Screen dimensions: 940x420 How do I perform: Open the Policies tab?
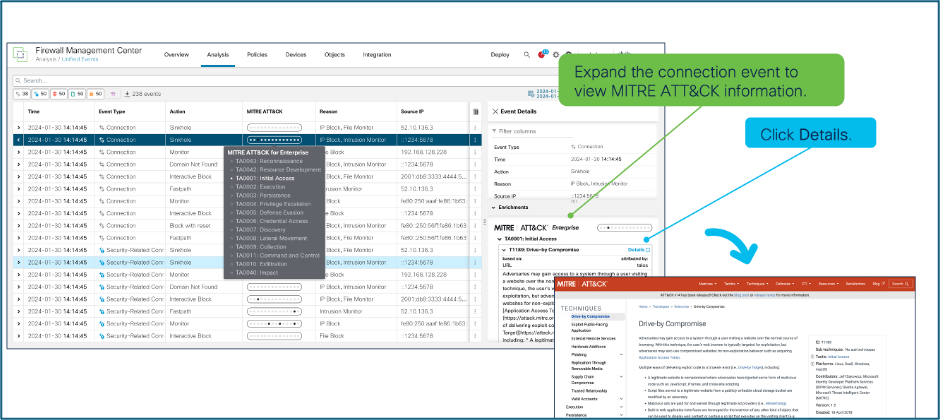click(x=257, y=55)
